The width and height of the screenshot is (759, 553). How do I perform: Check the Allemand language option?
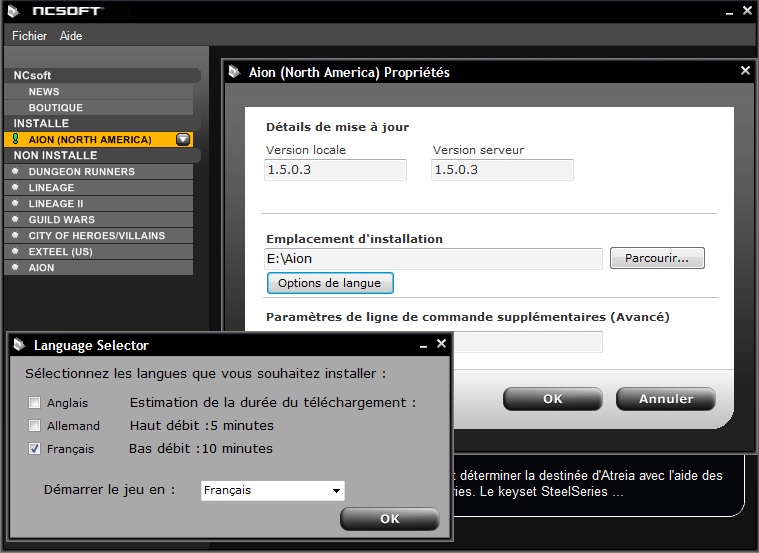pos(35,426)
